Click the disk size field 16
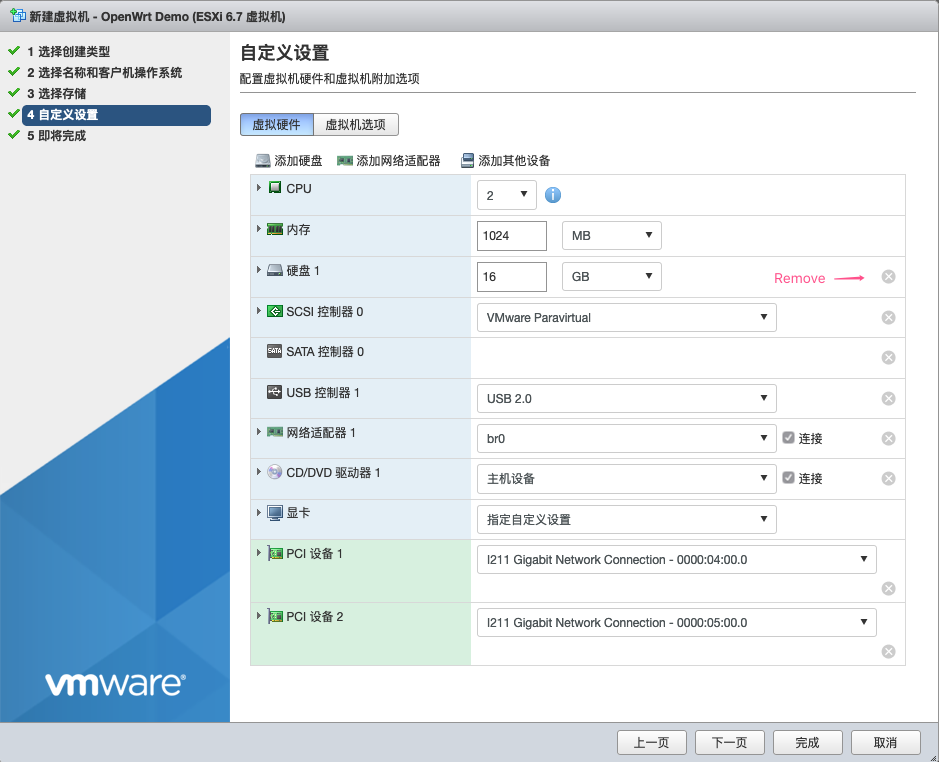The width and height of the screenshot is (939, 762). tap(512, 277)
